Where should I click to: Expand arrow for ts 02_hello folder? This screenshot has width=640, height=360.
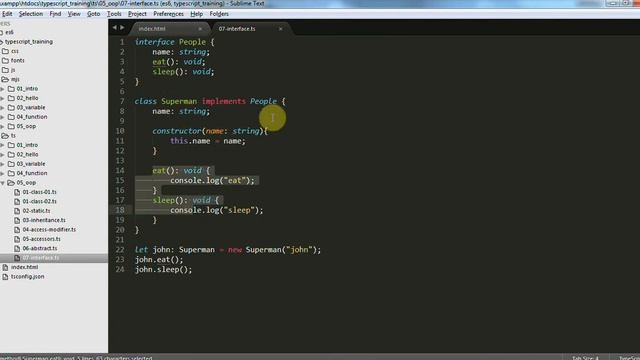pos(3,154)
